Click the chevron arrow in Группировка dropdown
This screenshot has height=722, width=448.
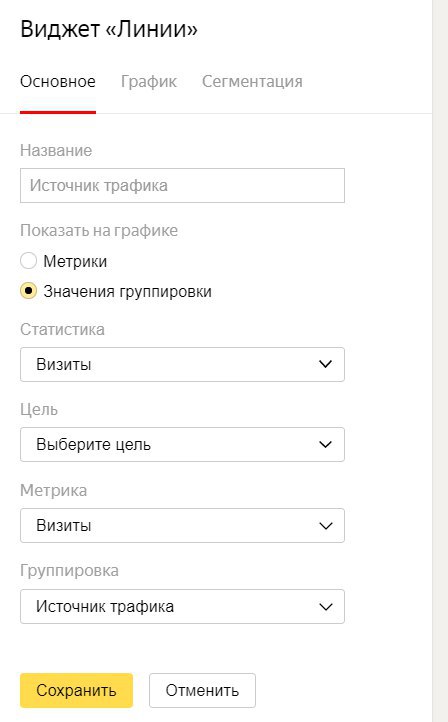(x=326, y=606)
